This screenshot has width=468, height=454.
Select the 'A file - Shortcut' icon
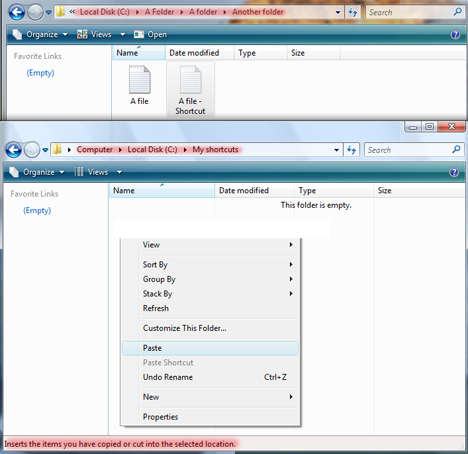click(x=190, y=90)
